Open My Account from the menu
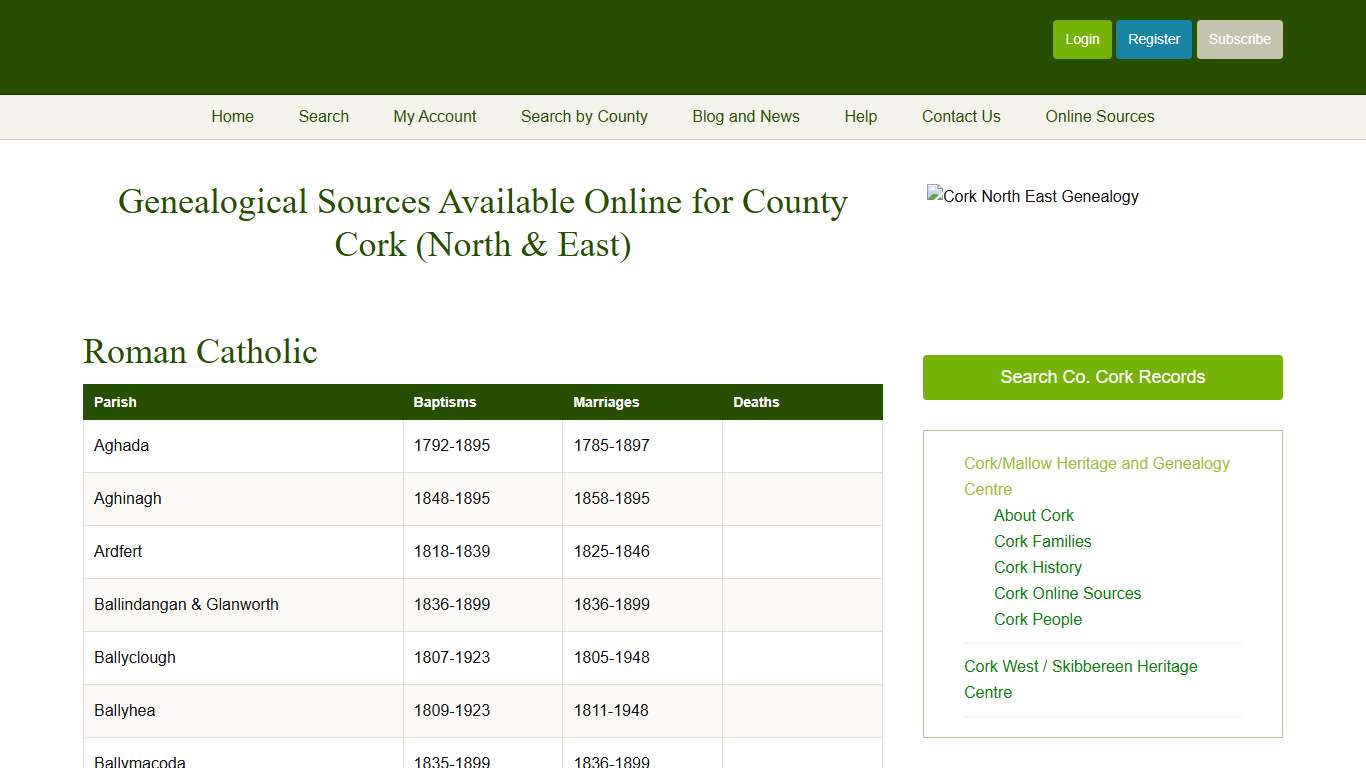Viewport: 1366px width, 768px height. [x=435, y=117]
